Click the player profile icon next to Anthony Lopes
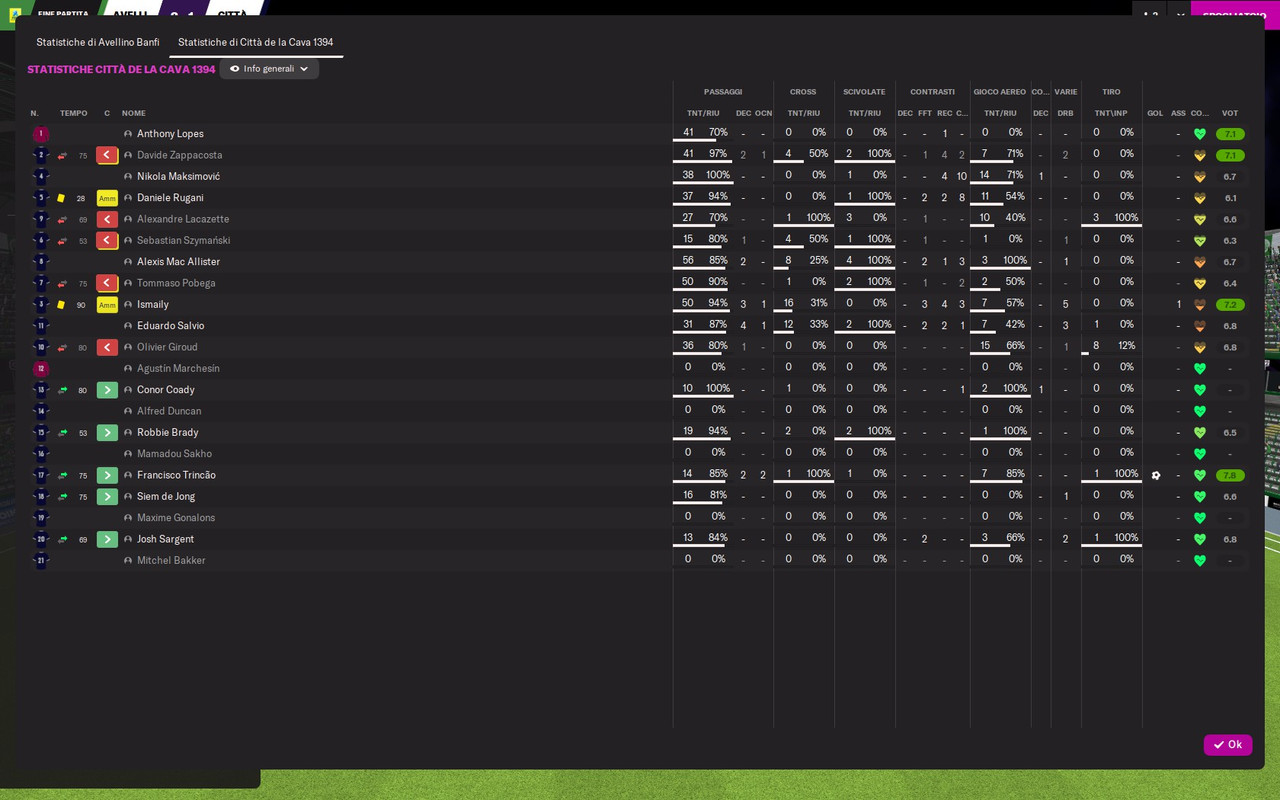This screenshot has height=800, width=1280. coord(128,134)
